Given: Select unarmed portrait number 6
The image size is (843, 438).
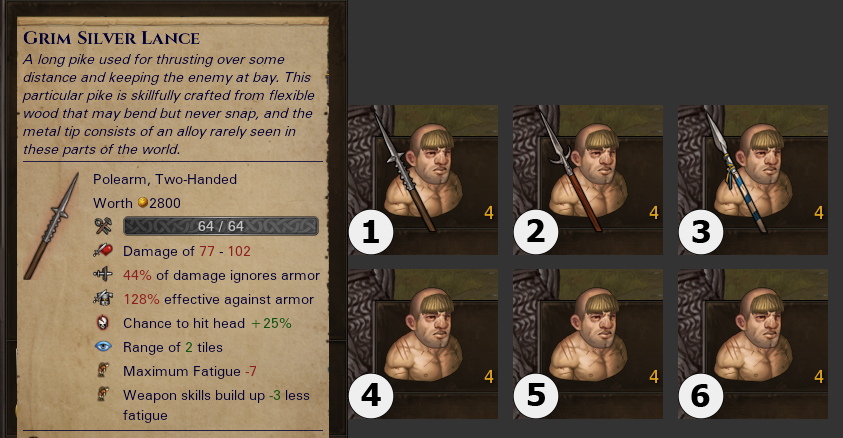Looking at the screenshot, I should (753, 344).
